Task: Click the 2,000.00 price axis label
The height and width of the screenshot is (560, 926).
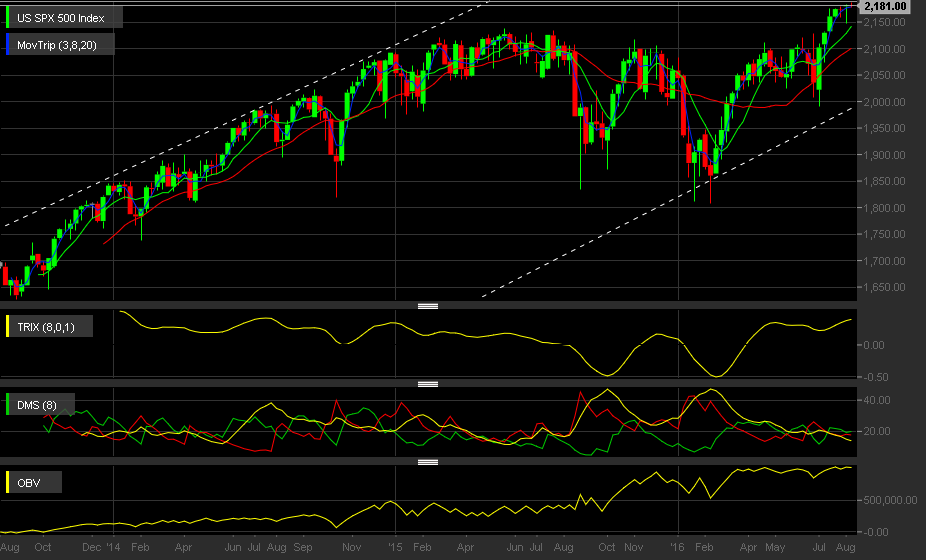Action: (x=884, y=102)
